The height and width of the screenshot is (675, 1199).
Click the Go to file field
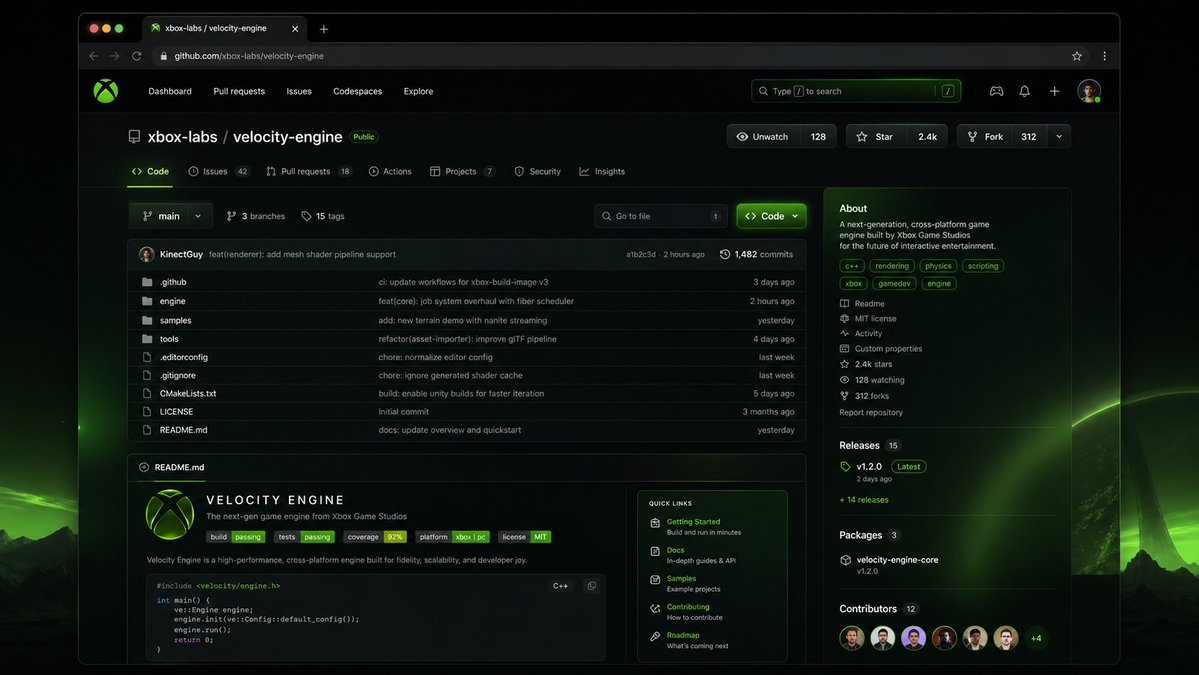[x=661, y=216]
